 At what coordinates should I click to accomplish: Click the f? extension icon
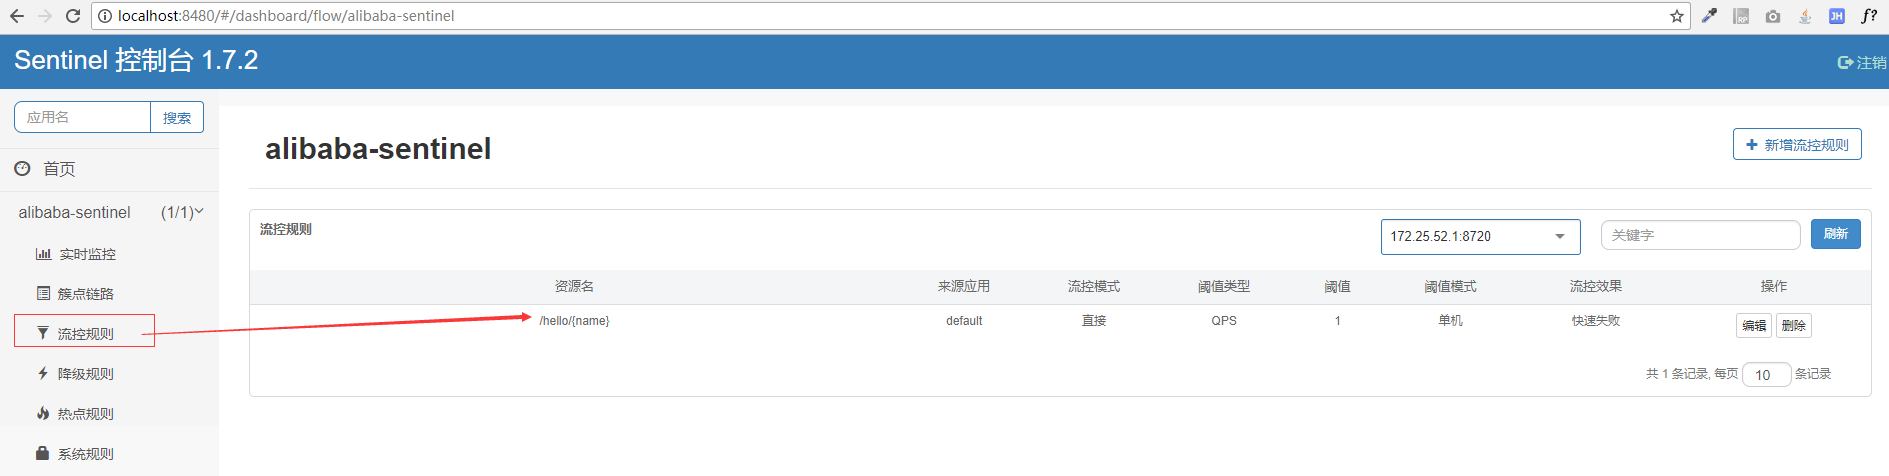1868,16
